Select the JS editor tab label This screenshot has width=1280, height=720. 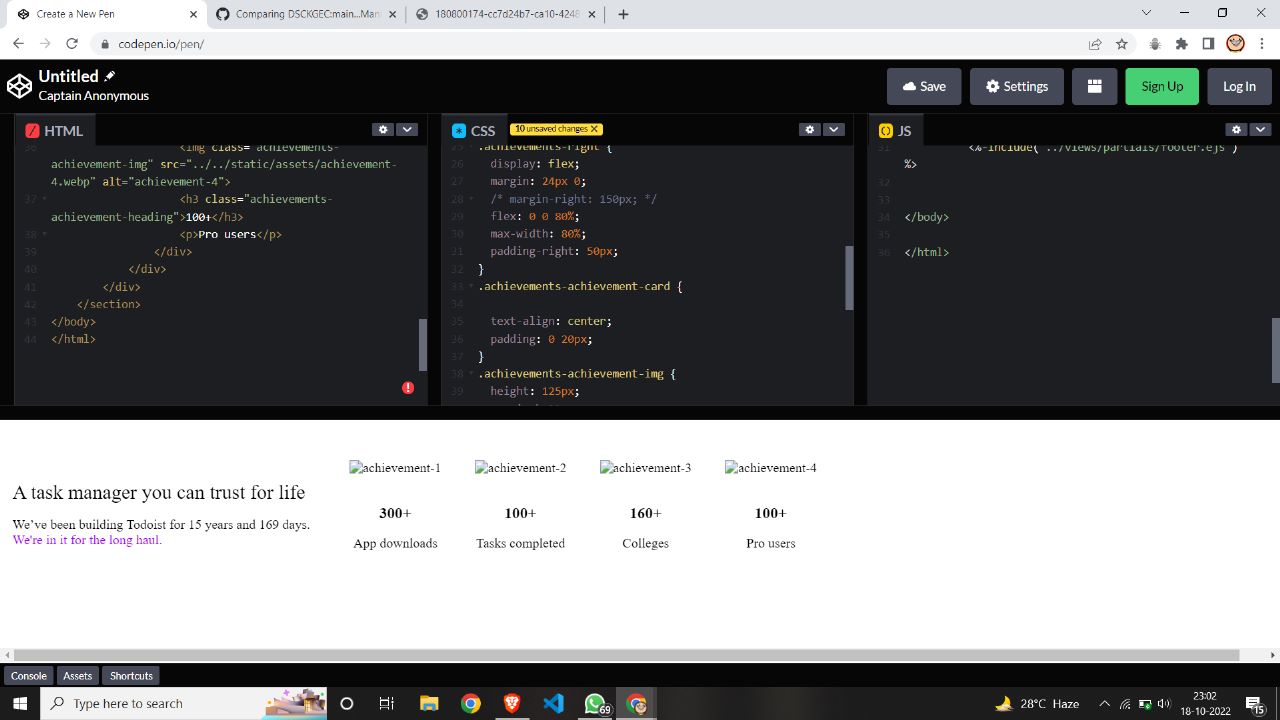tap(895, 131)
